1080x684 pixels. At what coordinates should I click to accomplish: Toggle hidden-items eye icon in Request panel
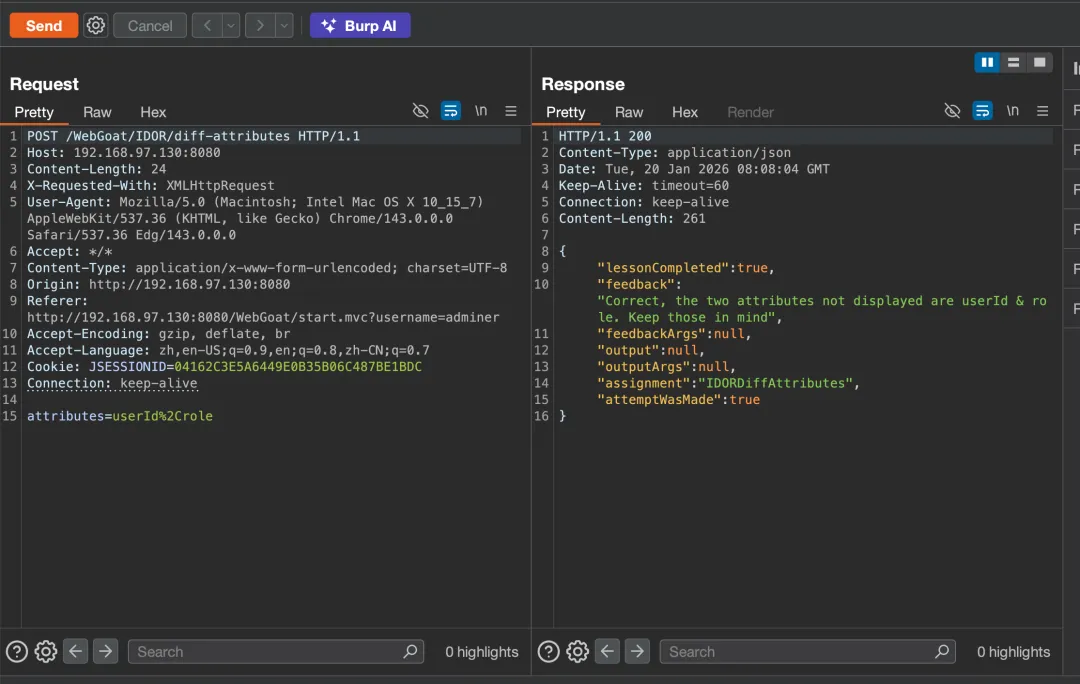tap(420, 111)
